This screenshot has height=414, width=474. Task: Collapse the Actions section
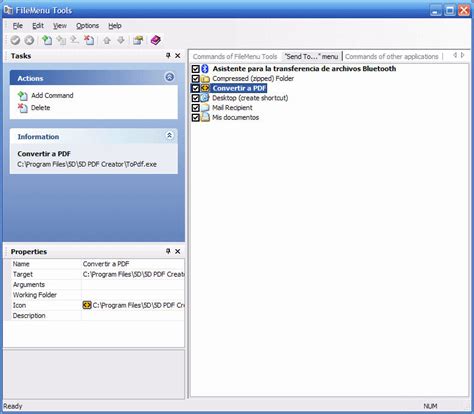pyautogui.click(x=169, y=77)
